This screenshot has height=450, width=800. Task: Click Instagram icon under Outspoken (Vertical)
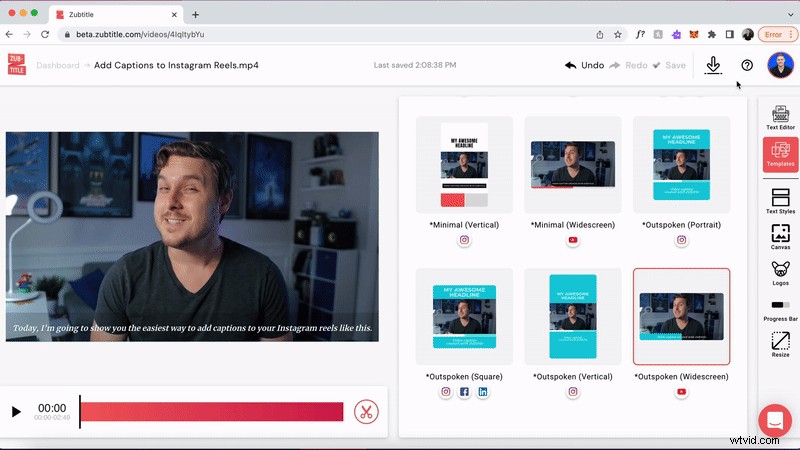click(x=573, y=392)
